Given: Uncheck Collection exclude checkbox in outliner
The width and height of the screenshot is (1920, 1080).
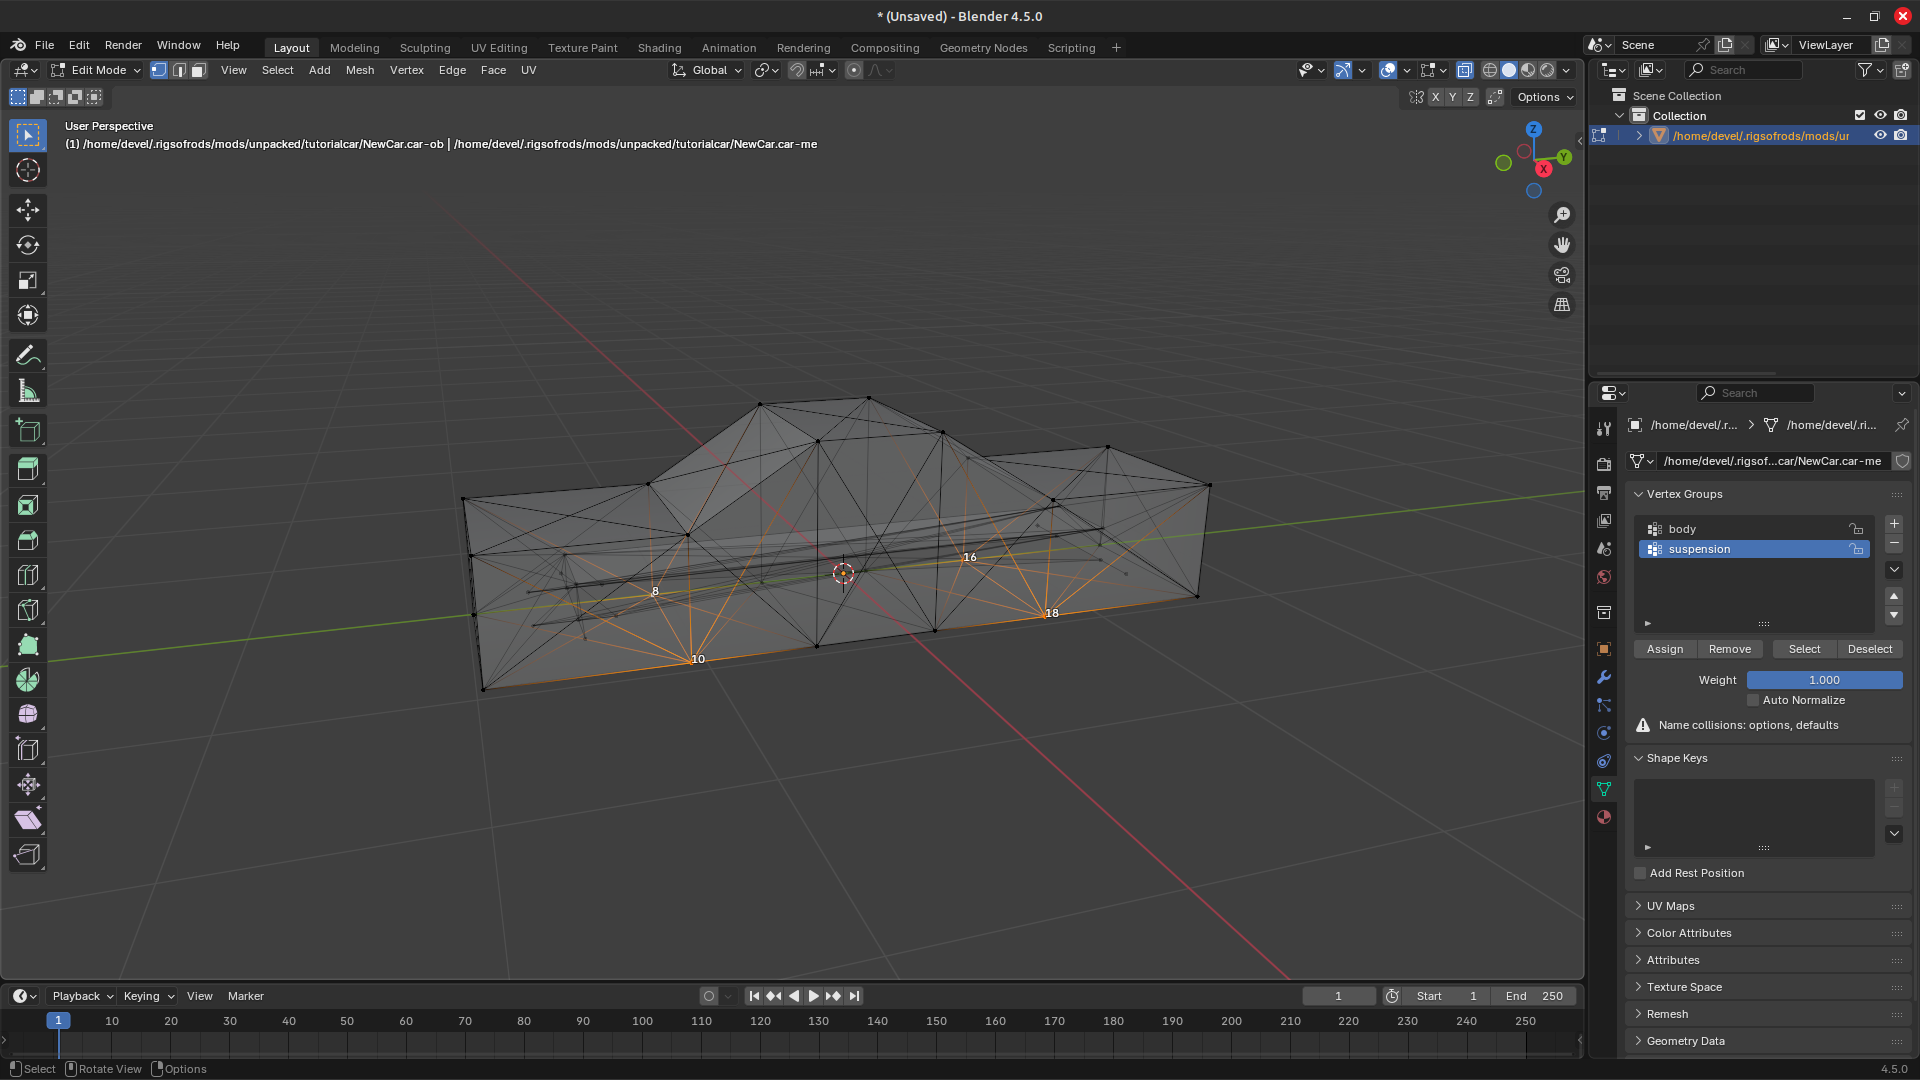Looking at the screenshot, I should (x=1860, y=115).
